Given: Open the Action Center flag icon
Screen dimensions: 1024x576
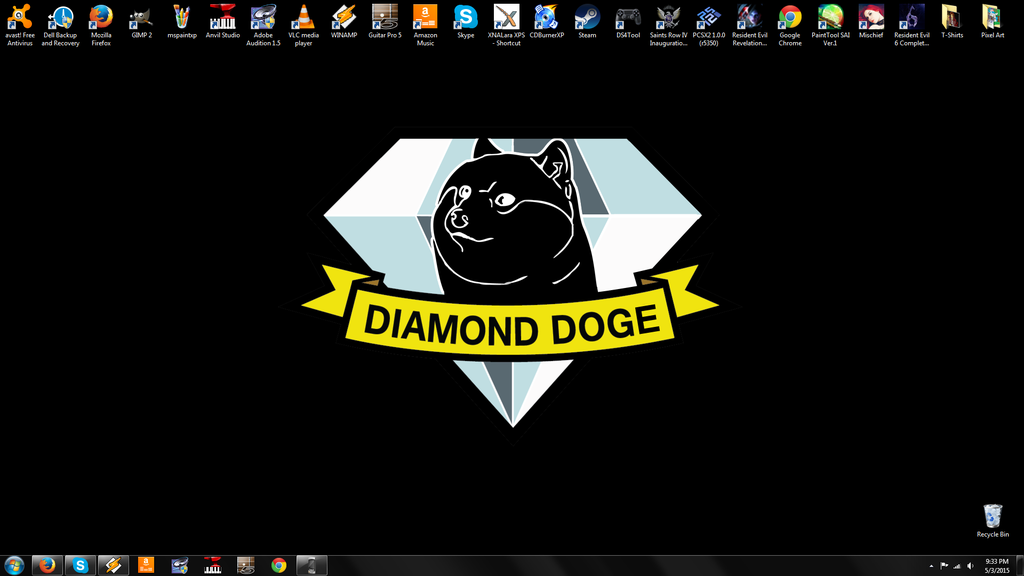Looking at the screenshot, I should click(944, 566).
